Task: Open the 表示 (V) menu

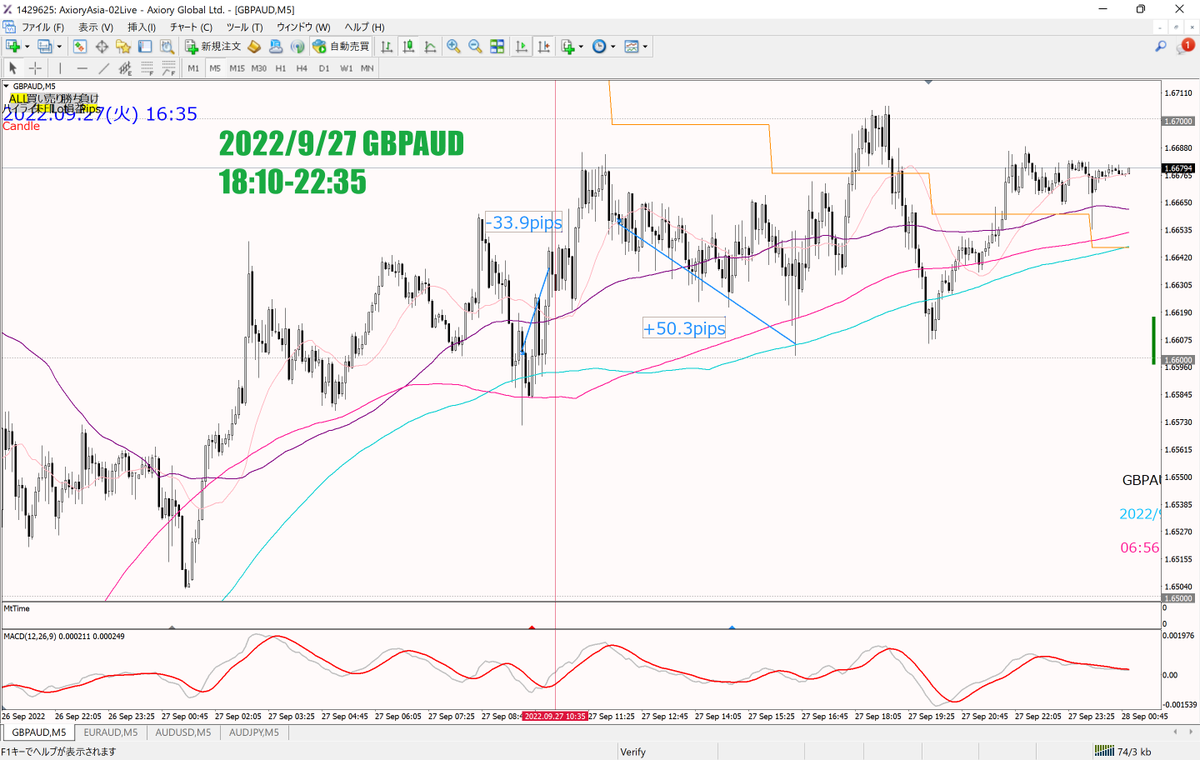Action: [x=95, y=27]
